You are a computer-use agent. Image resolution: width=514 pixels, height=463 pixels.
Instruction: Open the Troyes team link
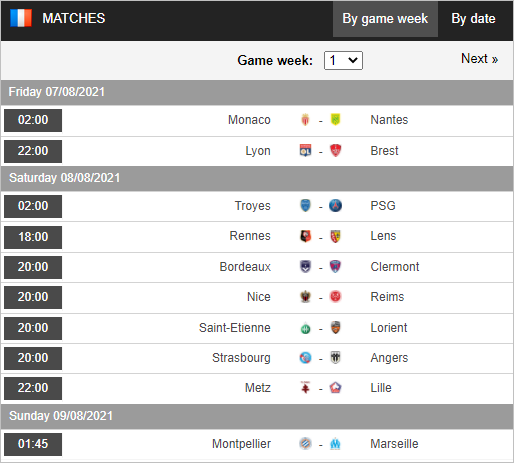(x=252, y=206)
